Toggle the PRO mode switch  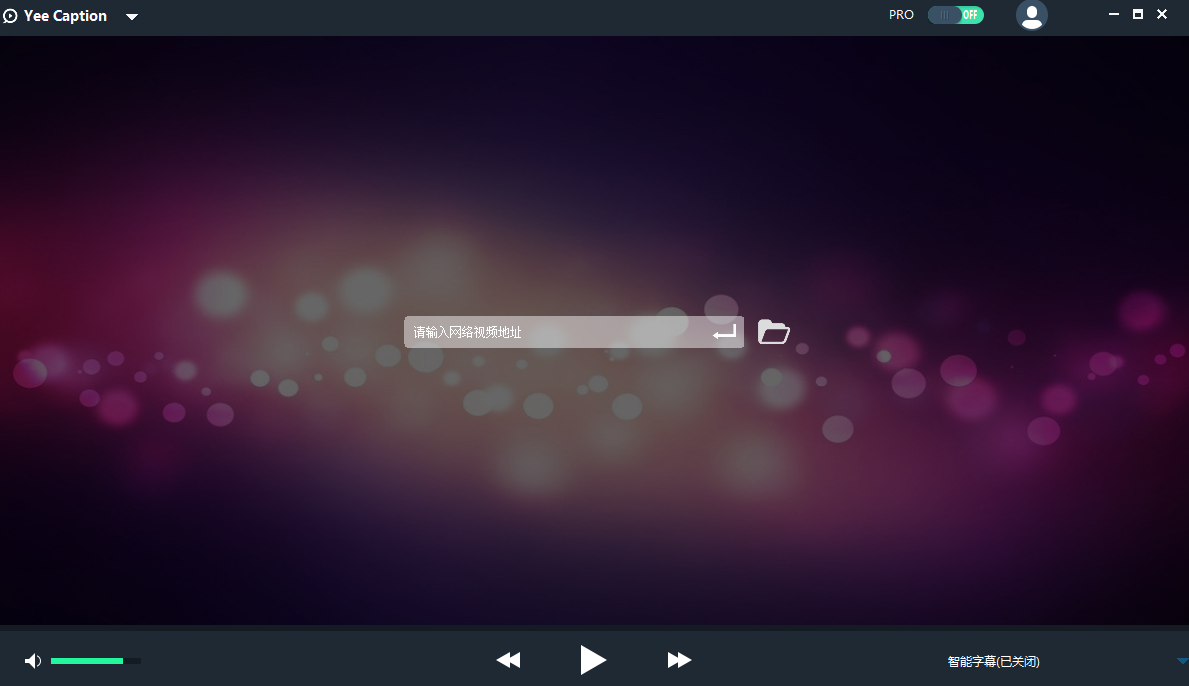[x=955, y=15]
